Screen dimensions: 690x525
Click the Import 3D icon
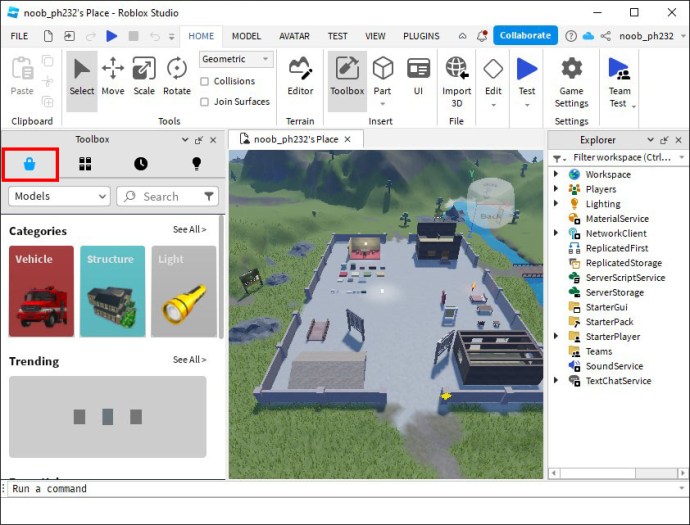click(457, 78)
